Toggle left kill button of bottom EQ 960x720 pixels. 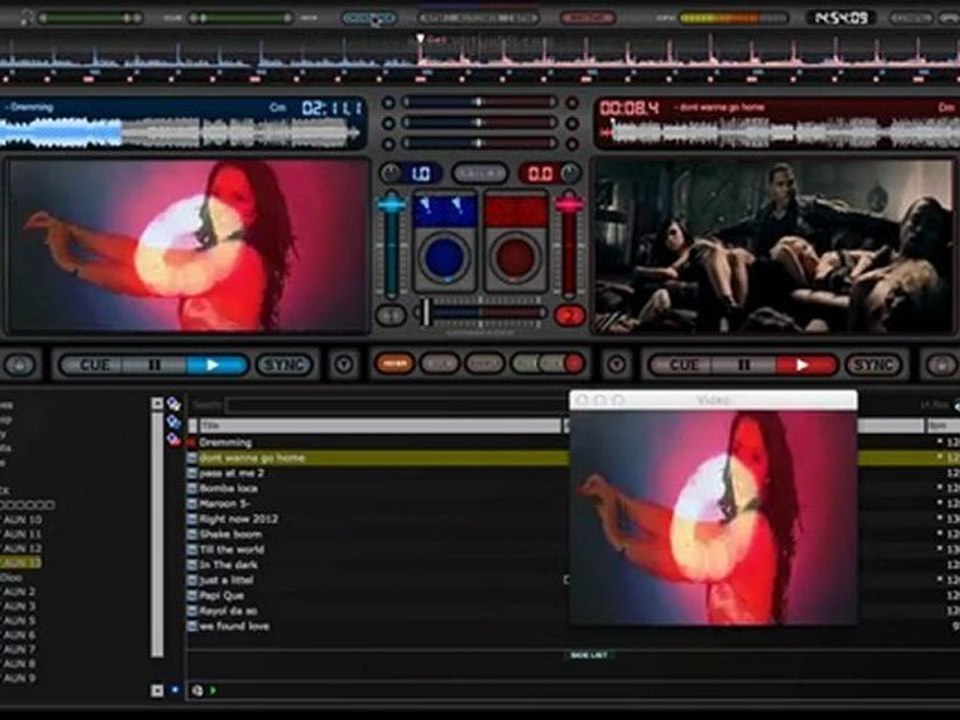(x=388, y=144)
